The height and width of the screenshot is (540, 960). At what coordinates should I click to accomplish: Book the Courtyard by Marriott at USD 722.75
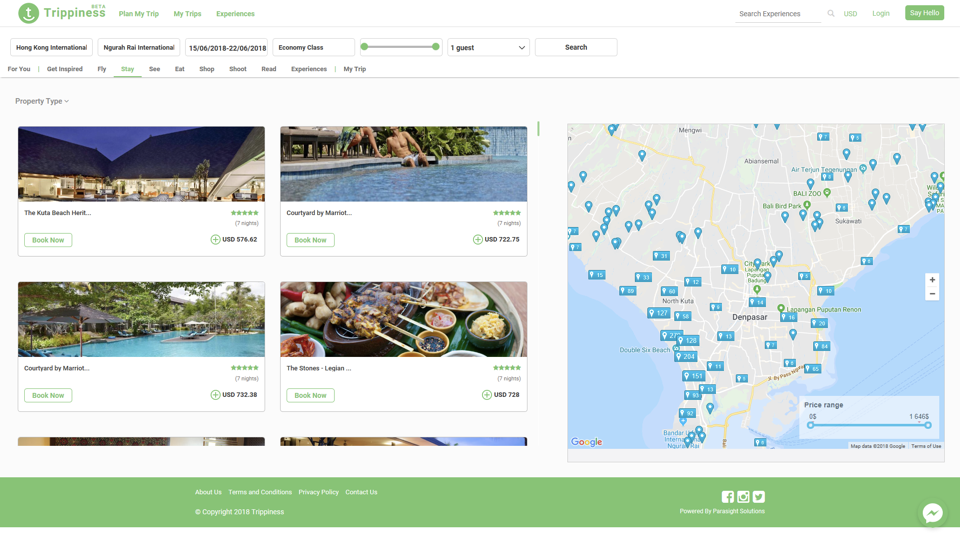[x=310, y=240]
